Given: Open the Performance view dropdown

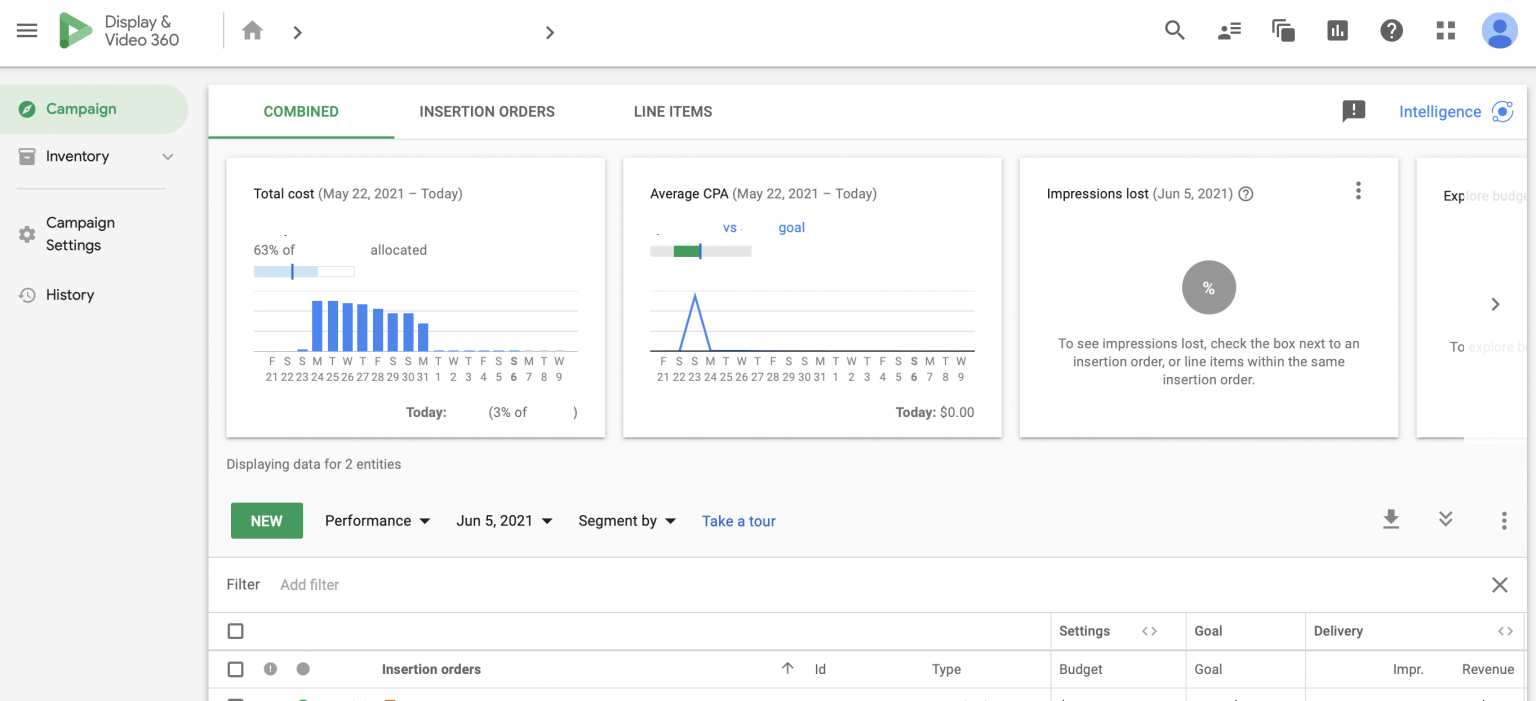Looking at the screenshot, I should coord(377,520).
